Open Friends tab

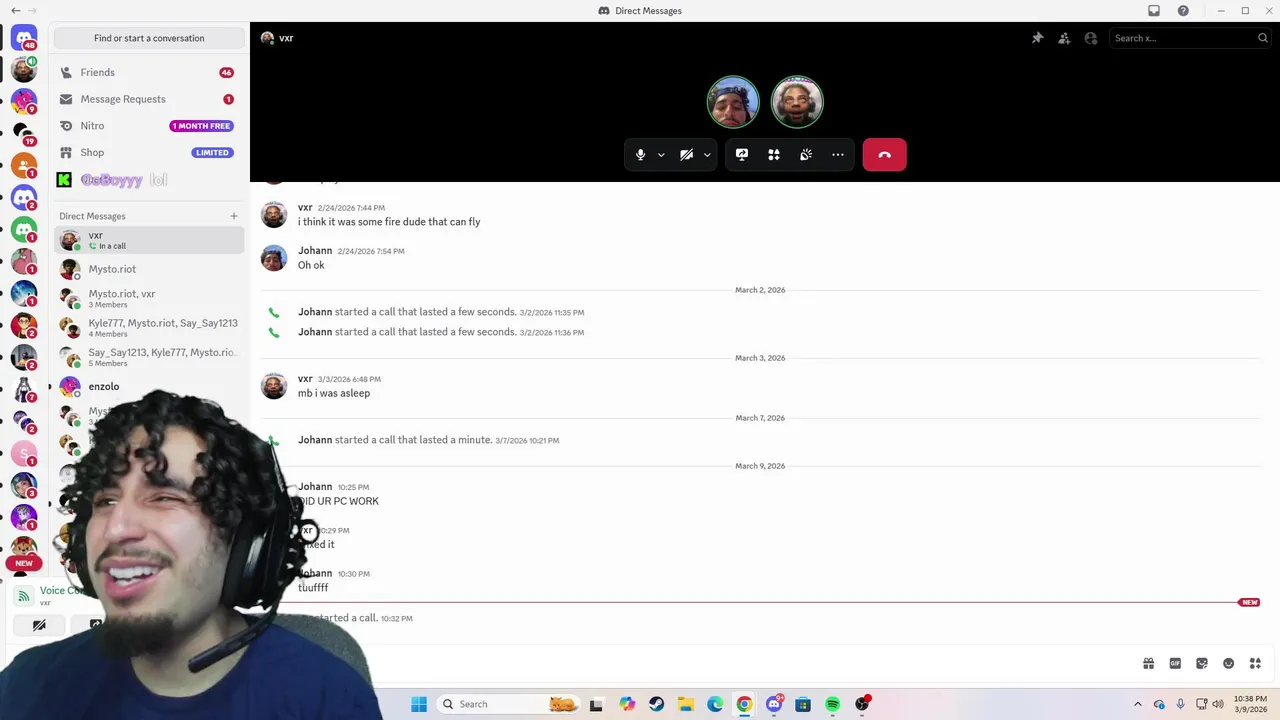(149, 72)
